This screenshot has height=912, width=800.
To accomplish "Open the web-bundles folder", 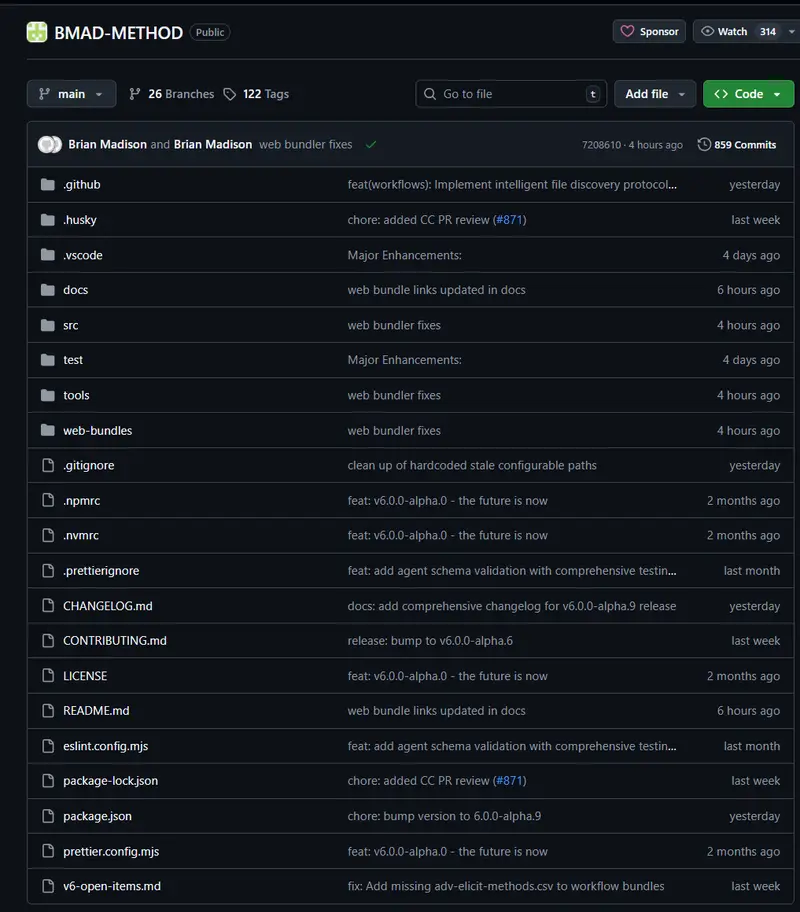I will 97,430.
